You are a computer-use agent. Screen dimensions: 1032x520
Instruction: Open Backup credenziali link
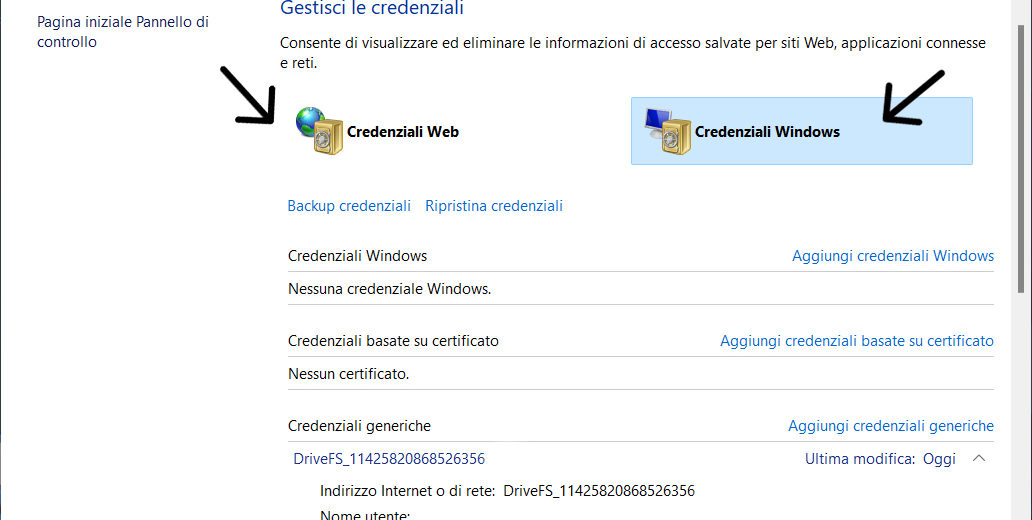(349, 206)
